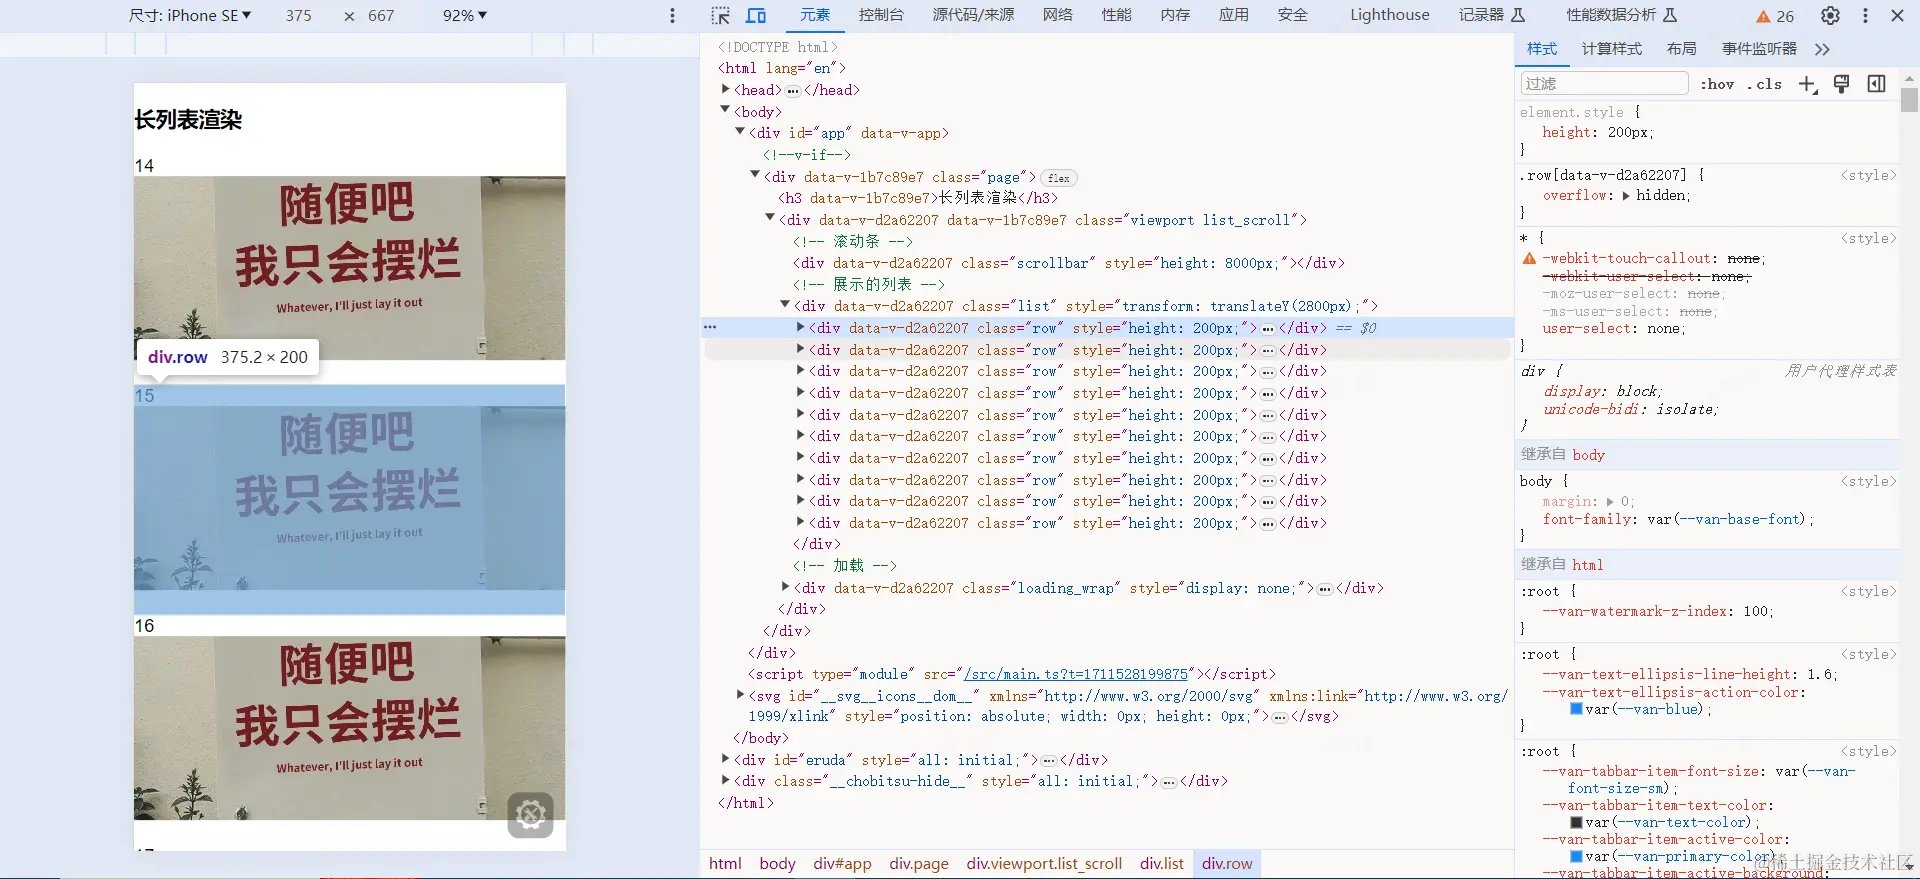Click the device height 667 field
Screen dimensions: 1920x879
coord(381,16)
